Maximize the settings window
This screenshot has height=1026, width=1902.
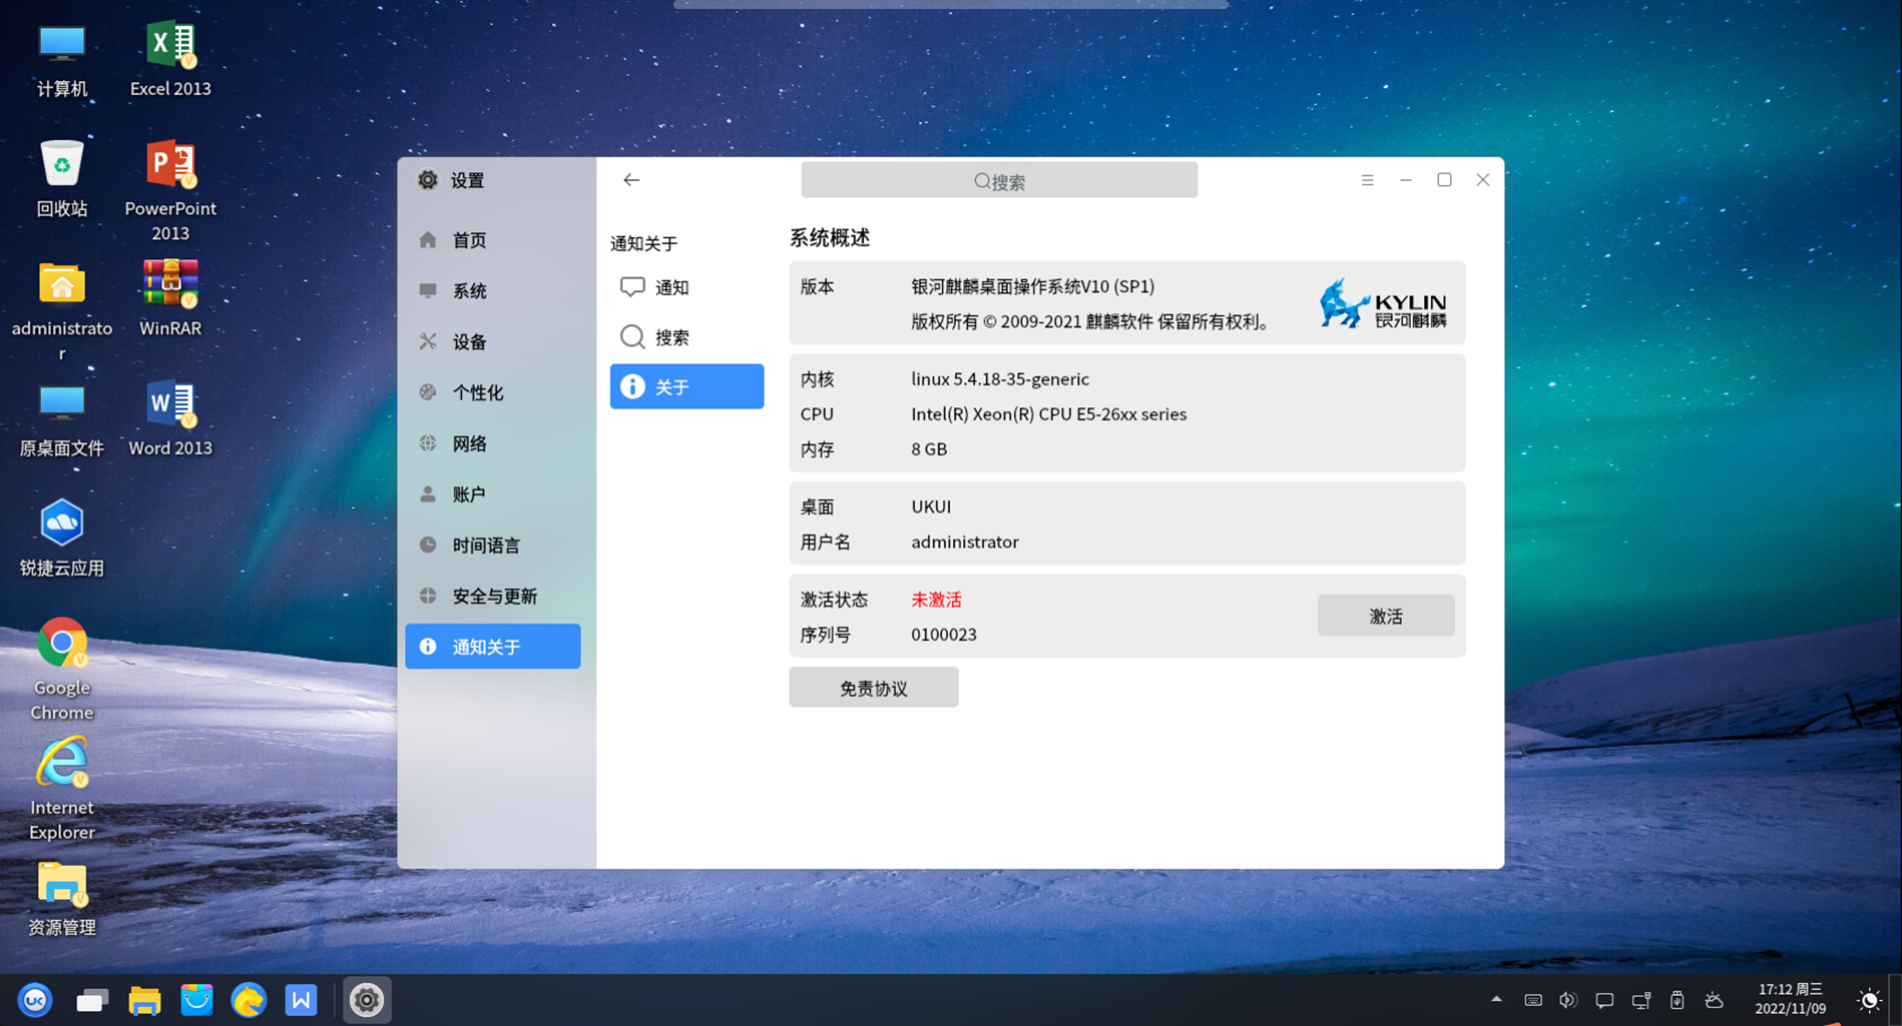(1444, 180)
